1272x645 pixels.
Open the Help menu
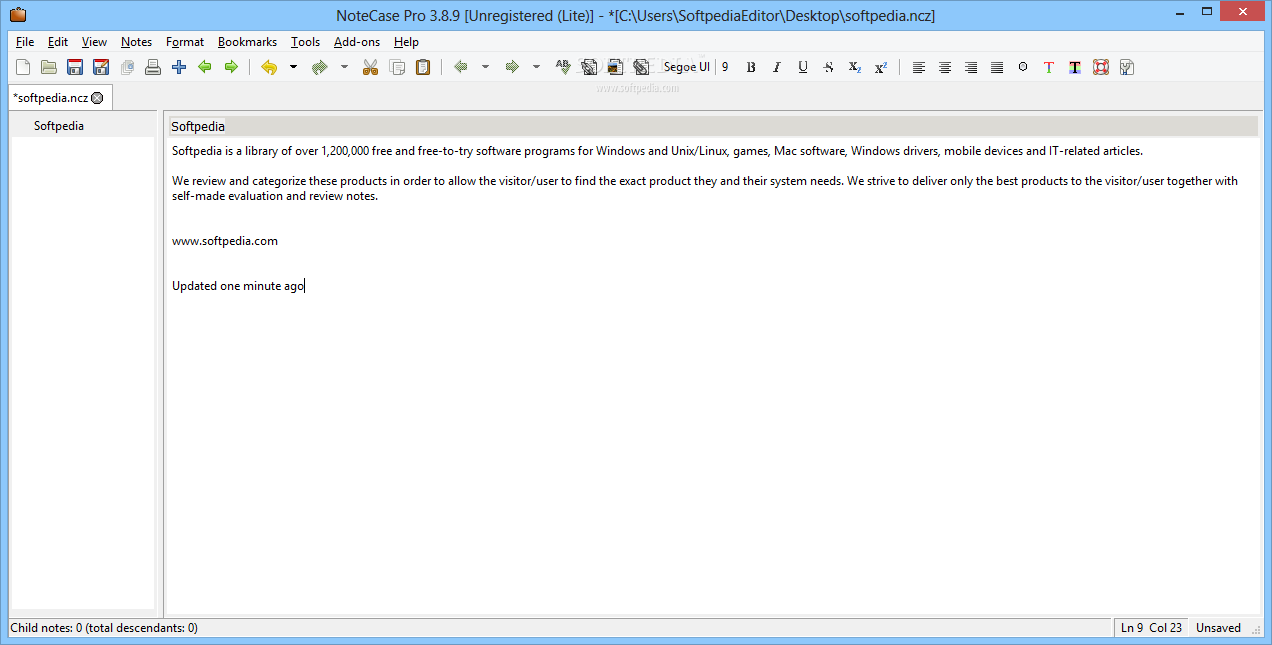[x=406, y=42]
